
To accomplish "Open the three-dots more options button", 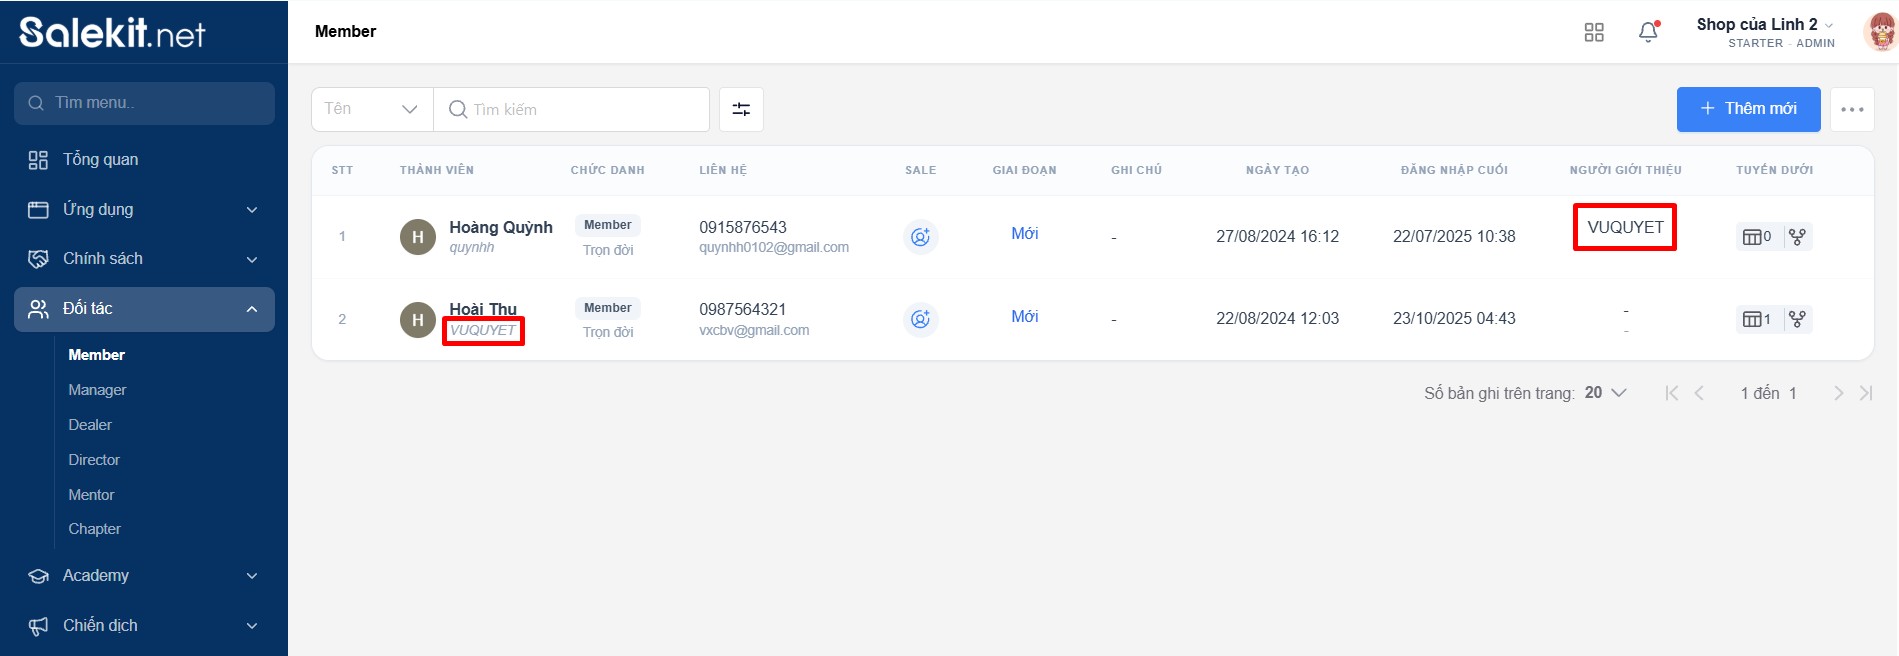I will tap(1852, 109).
